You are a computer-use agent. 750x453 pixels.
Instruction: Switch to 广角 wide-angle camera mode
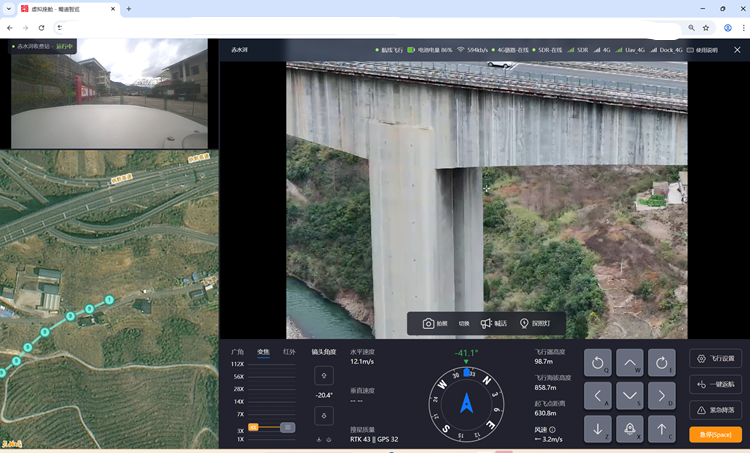click(238, 352)
